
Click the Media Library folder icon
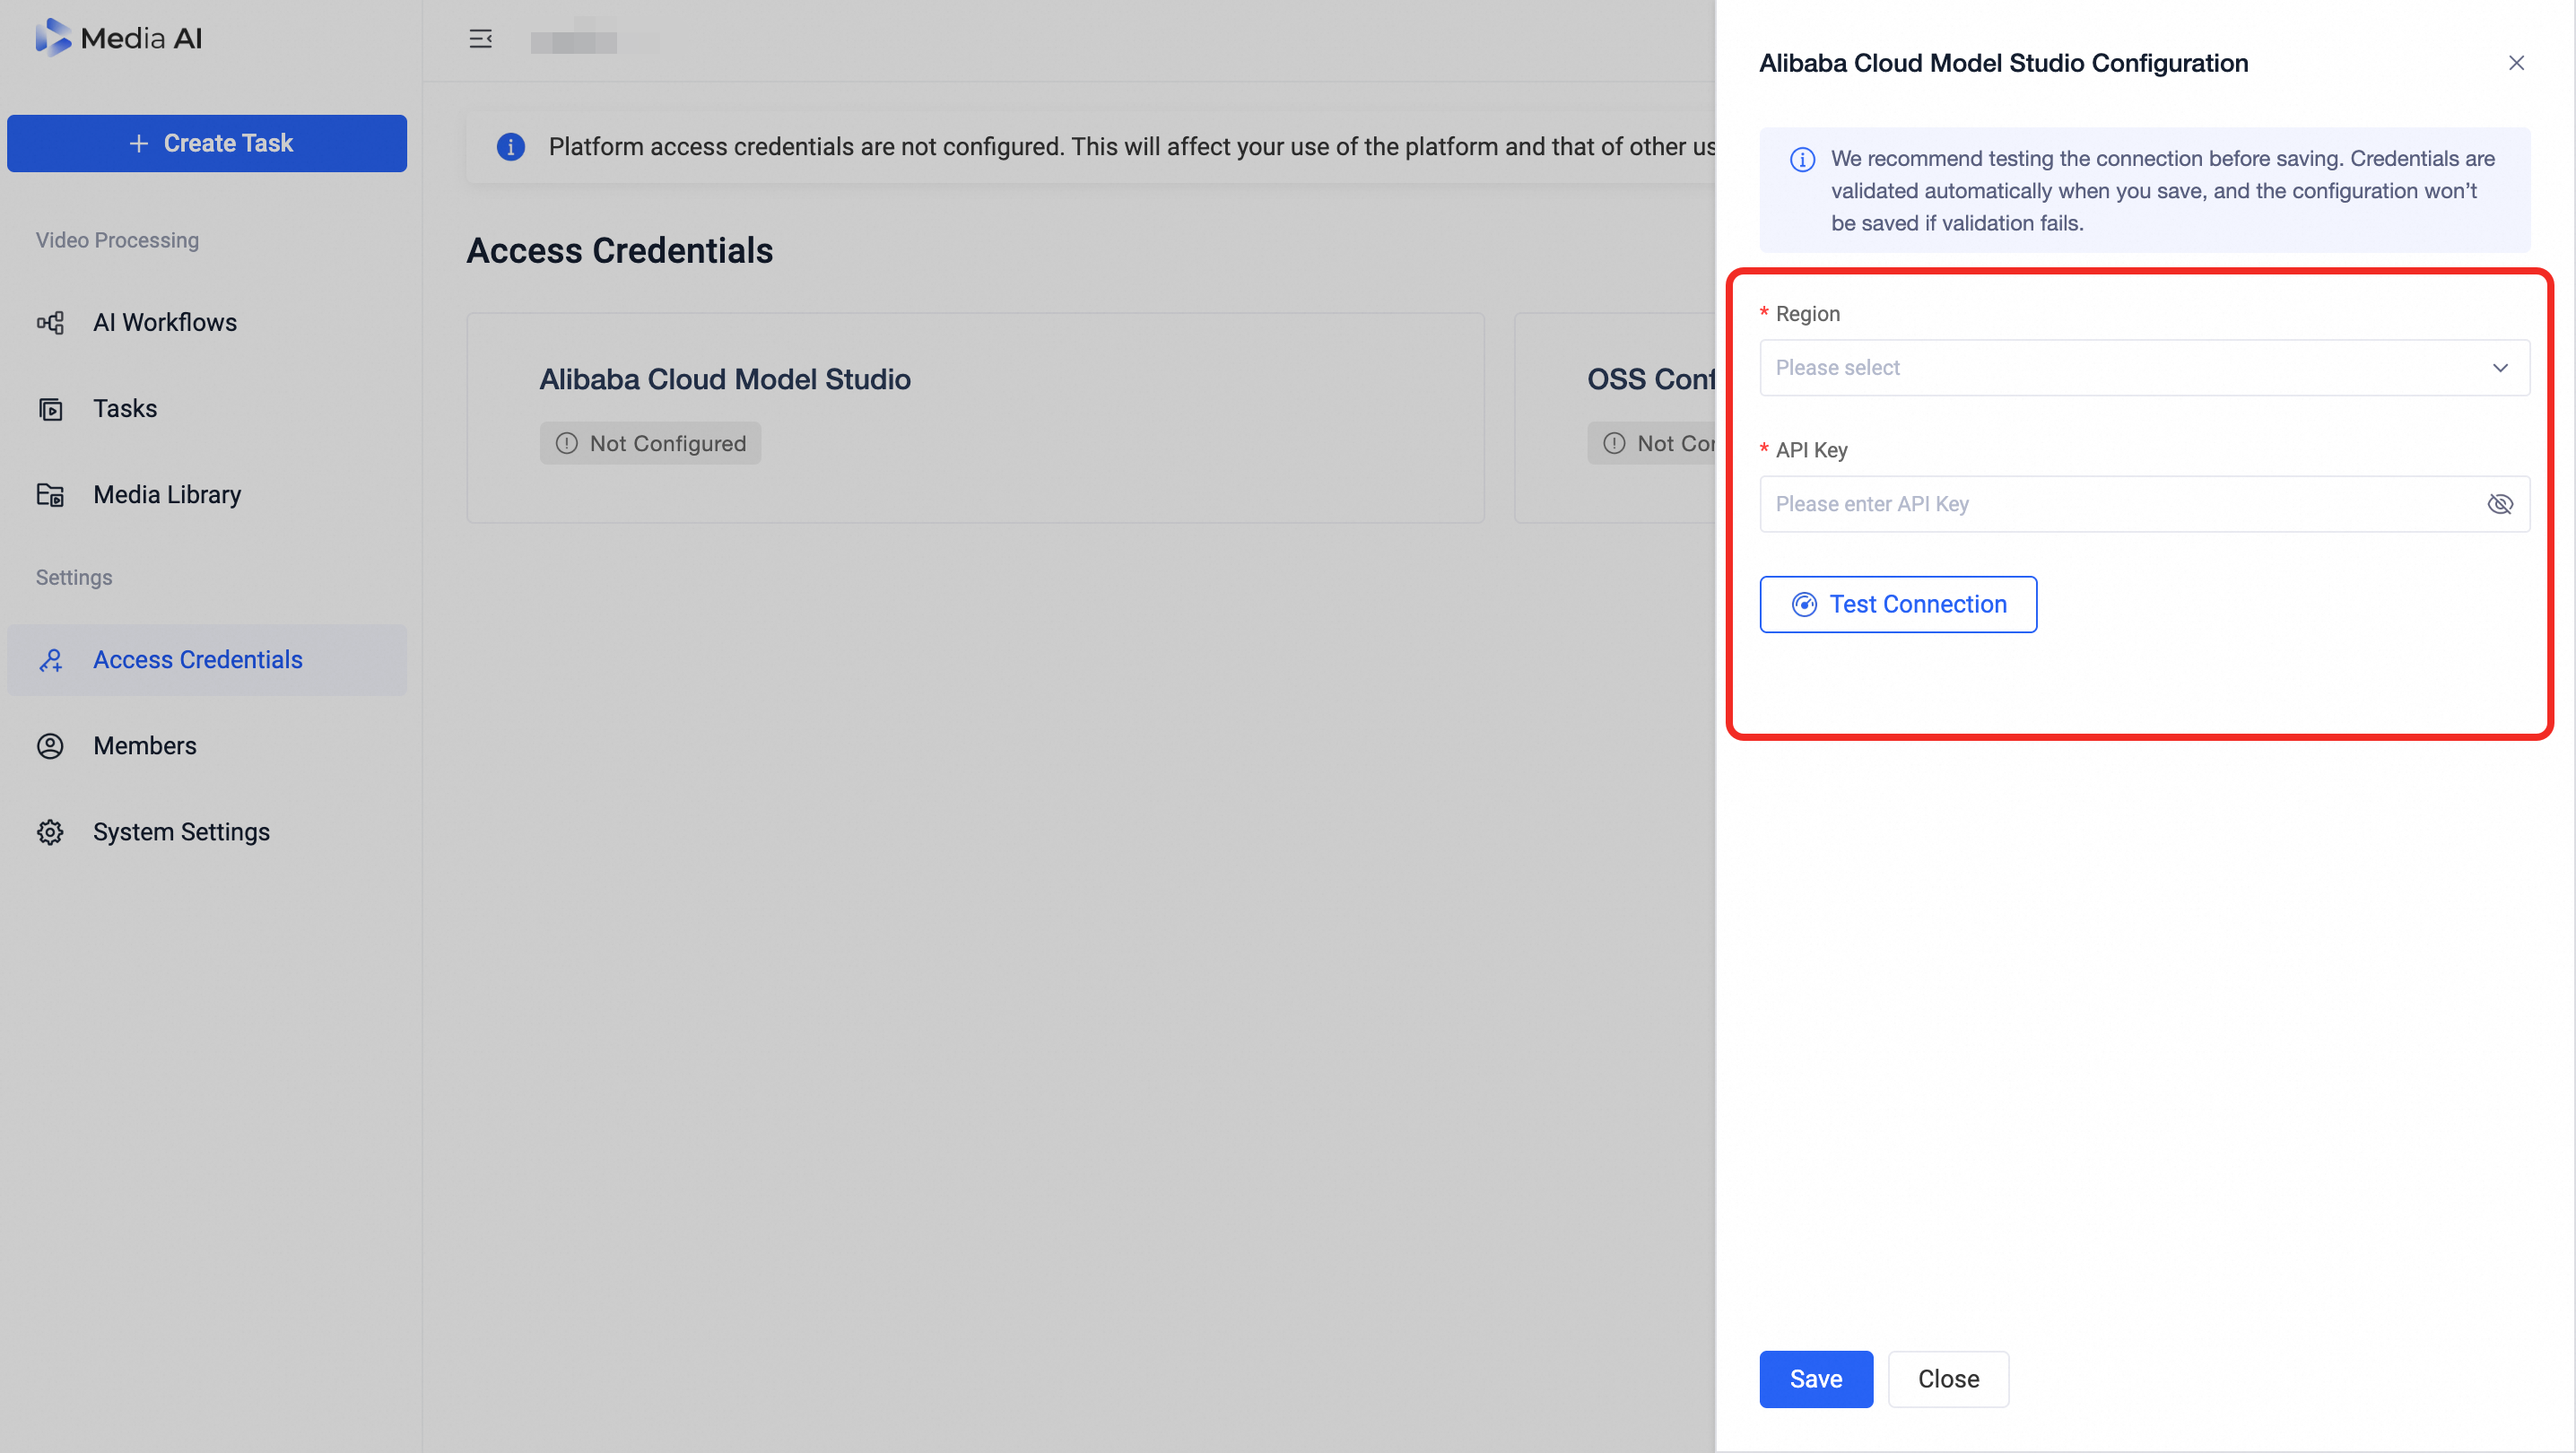point(50,495)
